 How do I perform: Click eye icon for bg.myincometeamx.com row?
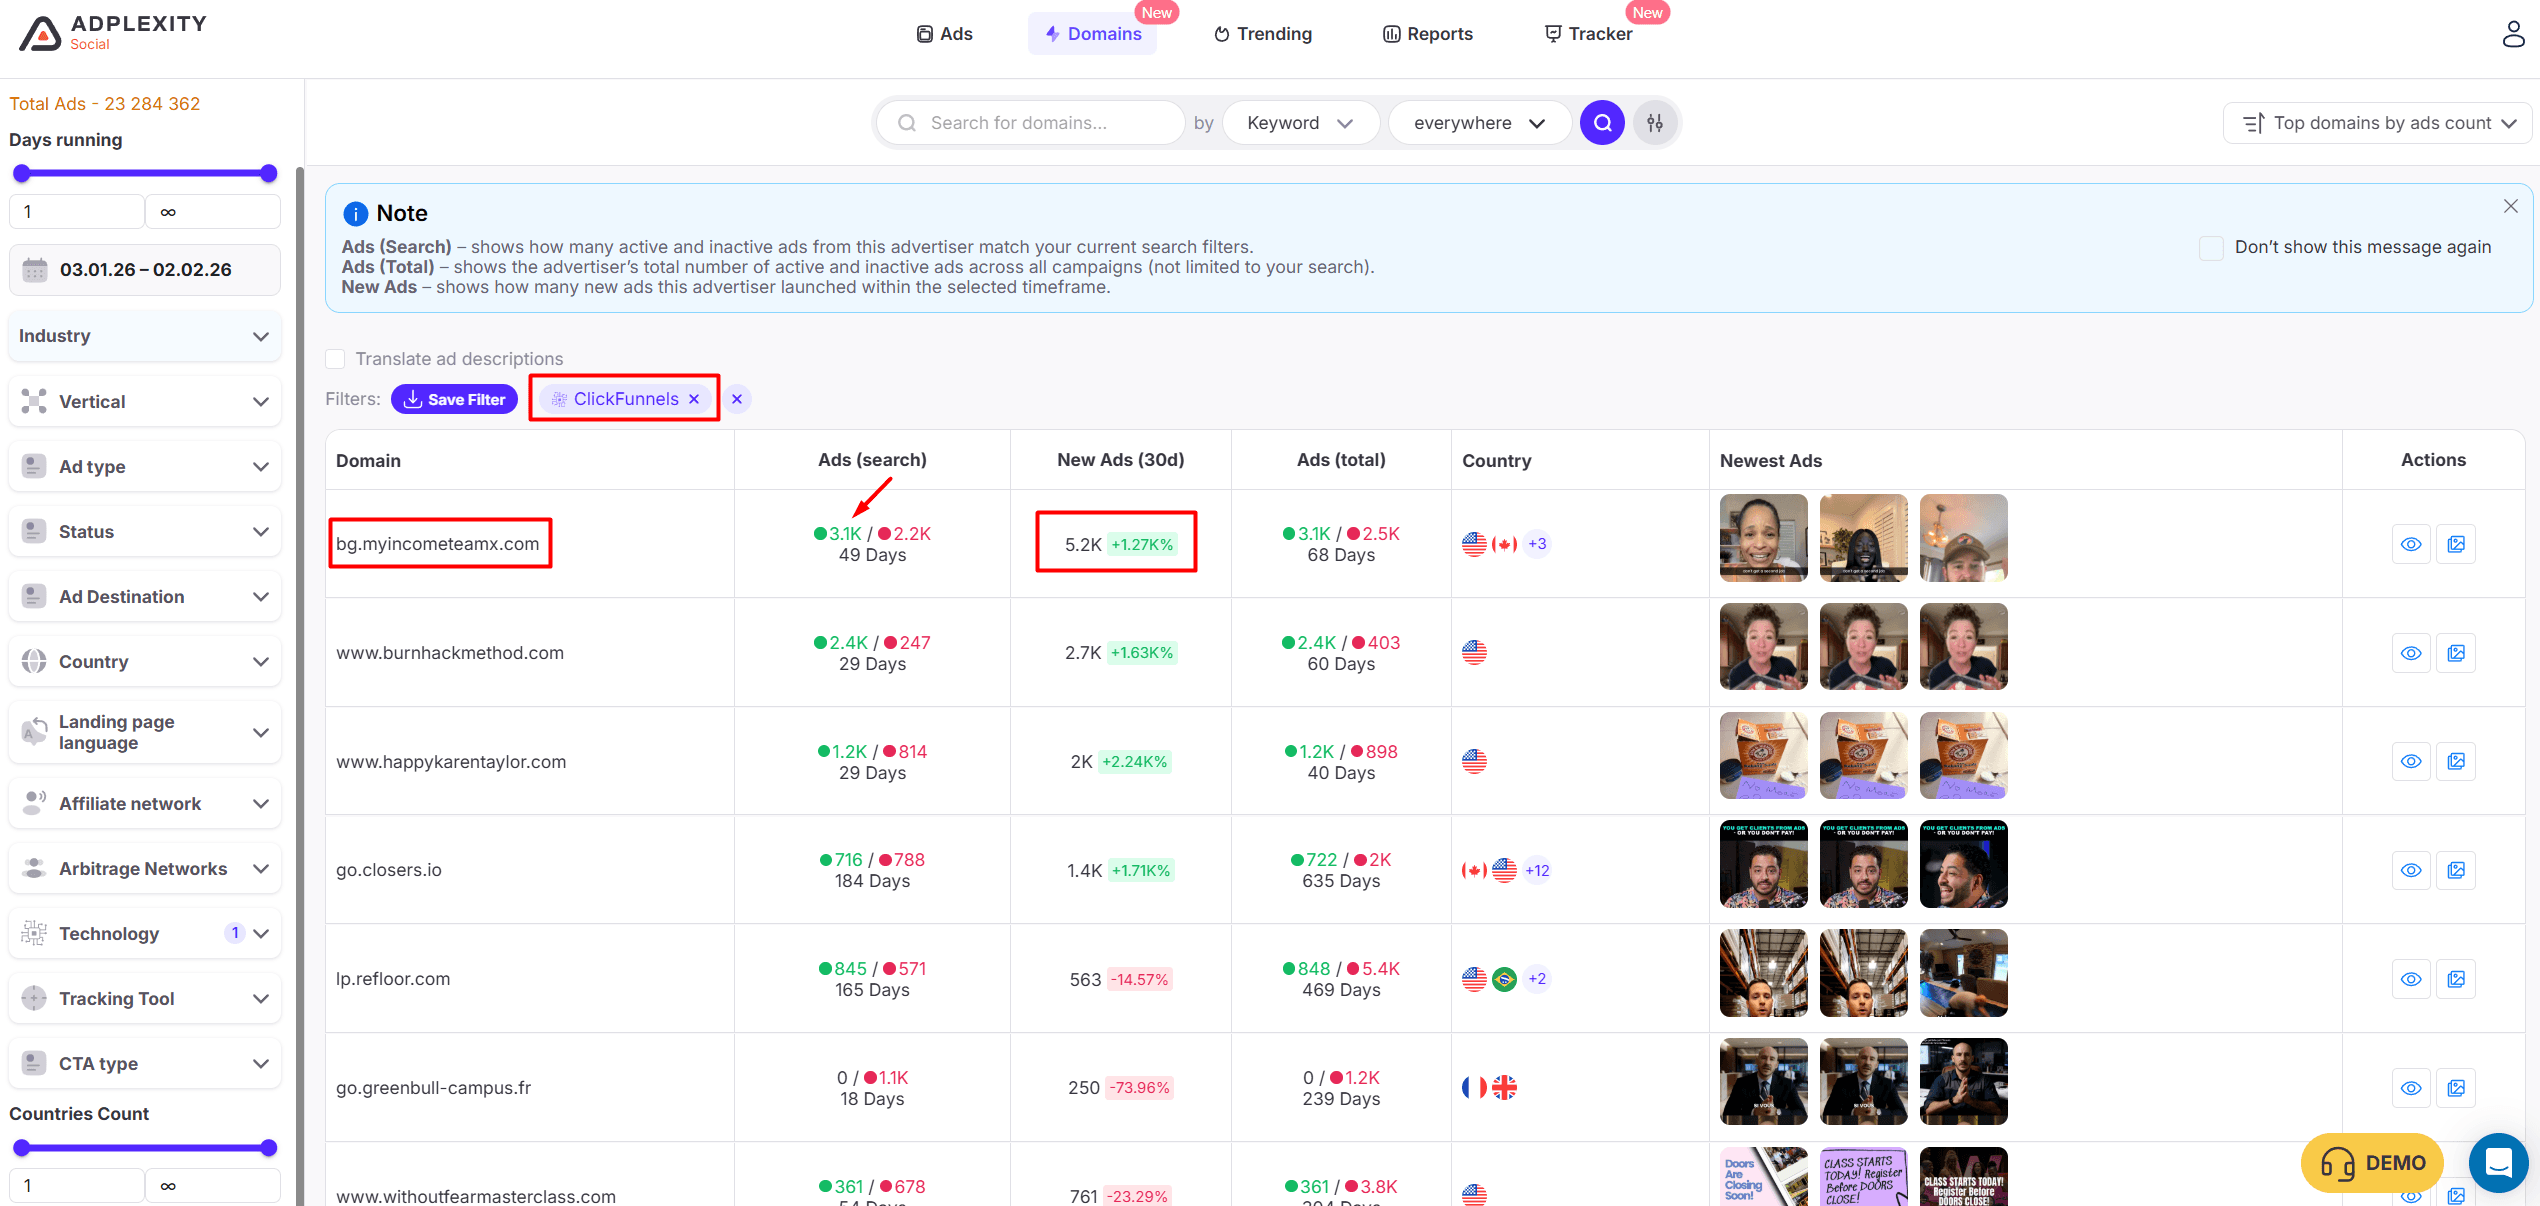coord(2411,544)
